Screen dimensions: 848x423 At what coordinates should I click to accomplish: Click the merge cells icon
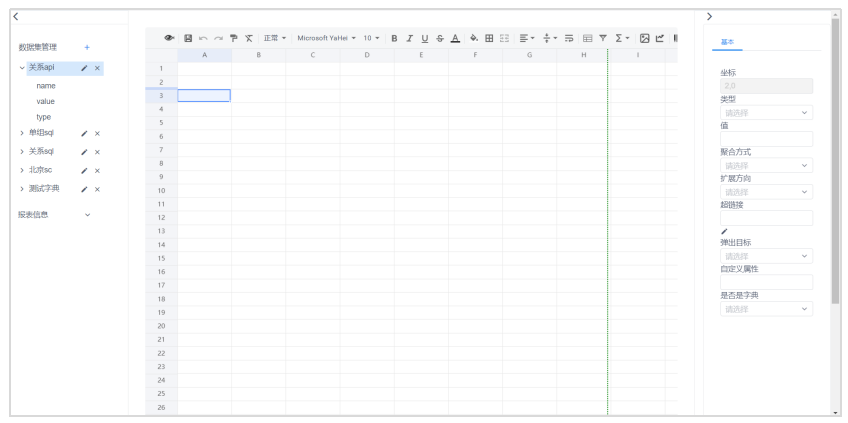(505, 38)
